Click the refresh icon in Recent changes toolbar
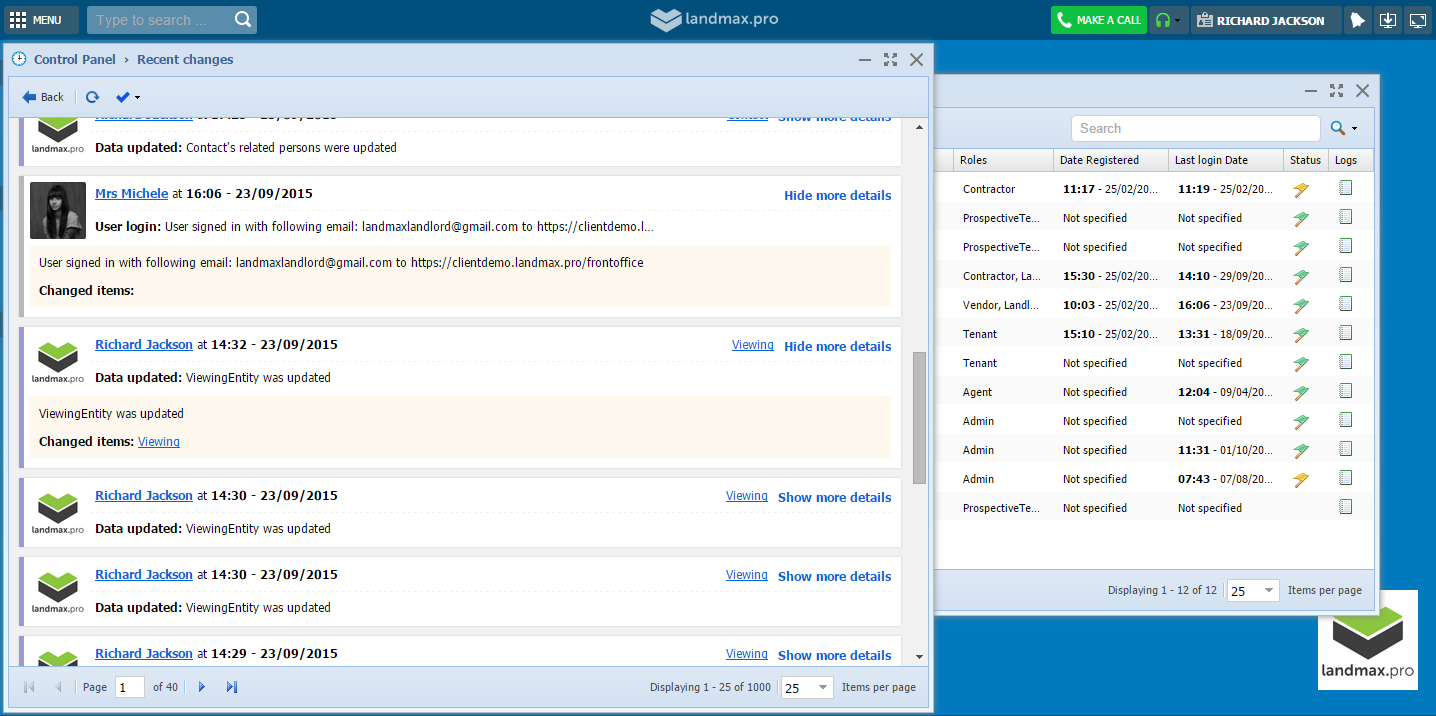Image resolution: width=1436 pixels, height=716 pixels. pyautogui.click(x=92, y=97)
